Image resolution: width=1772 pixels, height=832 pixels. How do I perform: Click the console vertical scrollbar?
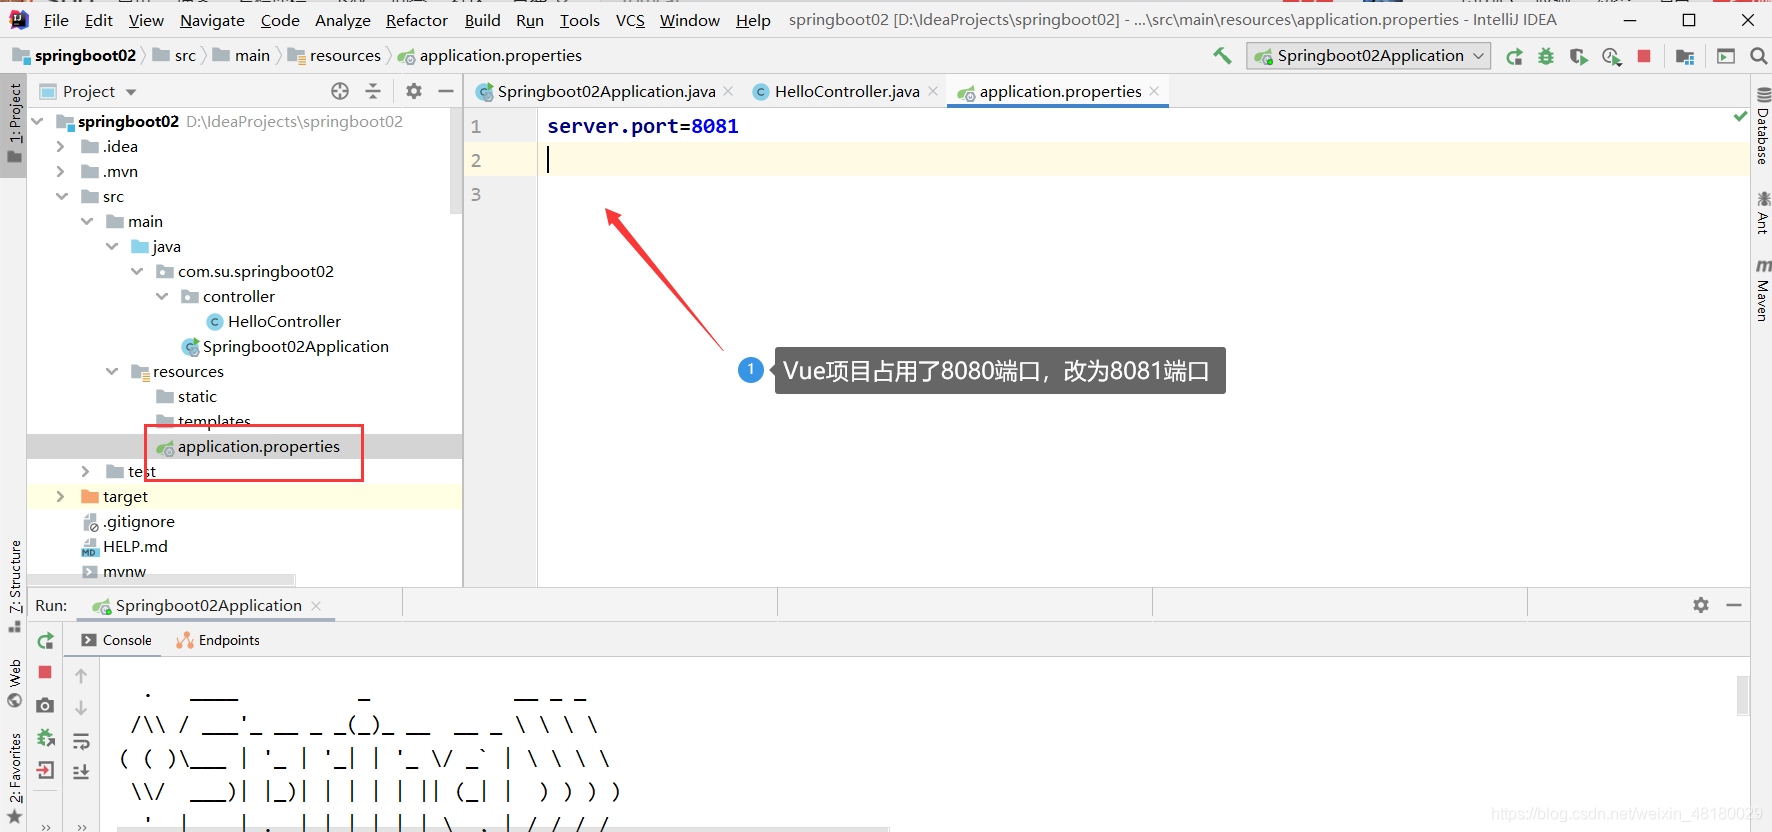point(1743,695)
